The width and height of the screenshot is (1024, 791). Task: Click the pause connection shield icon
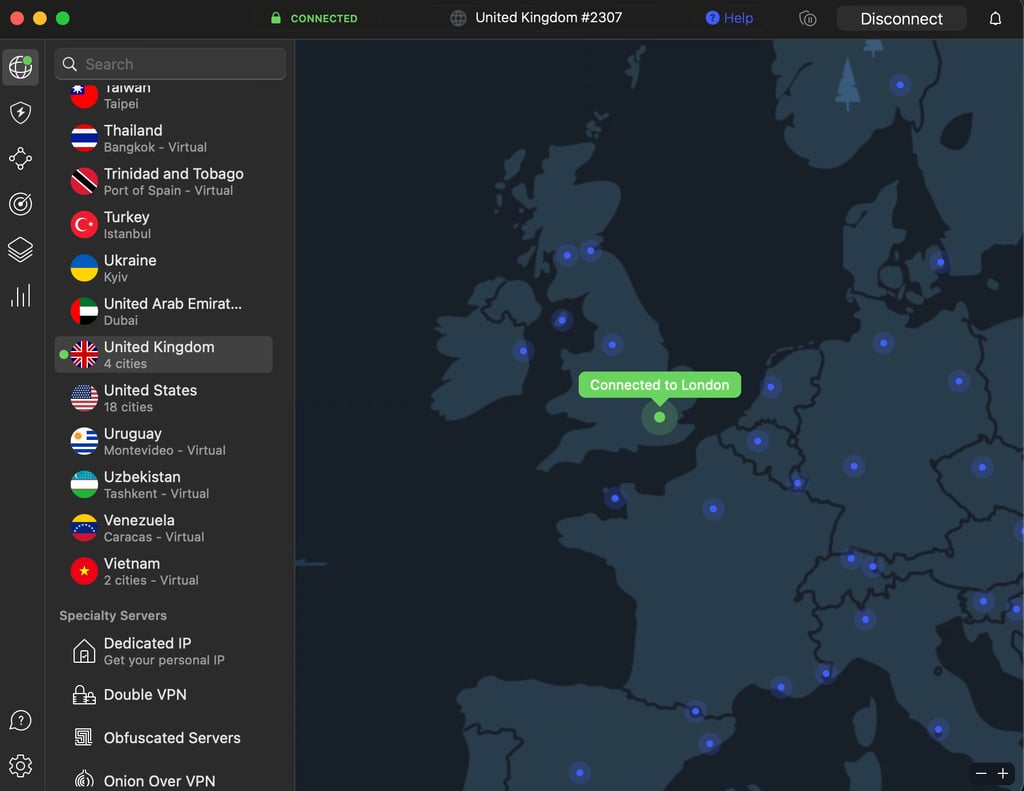point(808,18)
